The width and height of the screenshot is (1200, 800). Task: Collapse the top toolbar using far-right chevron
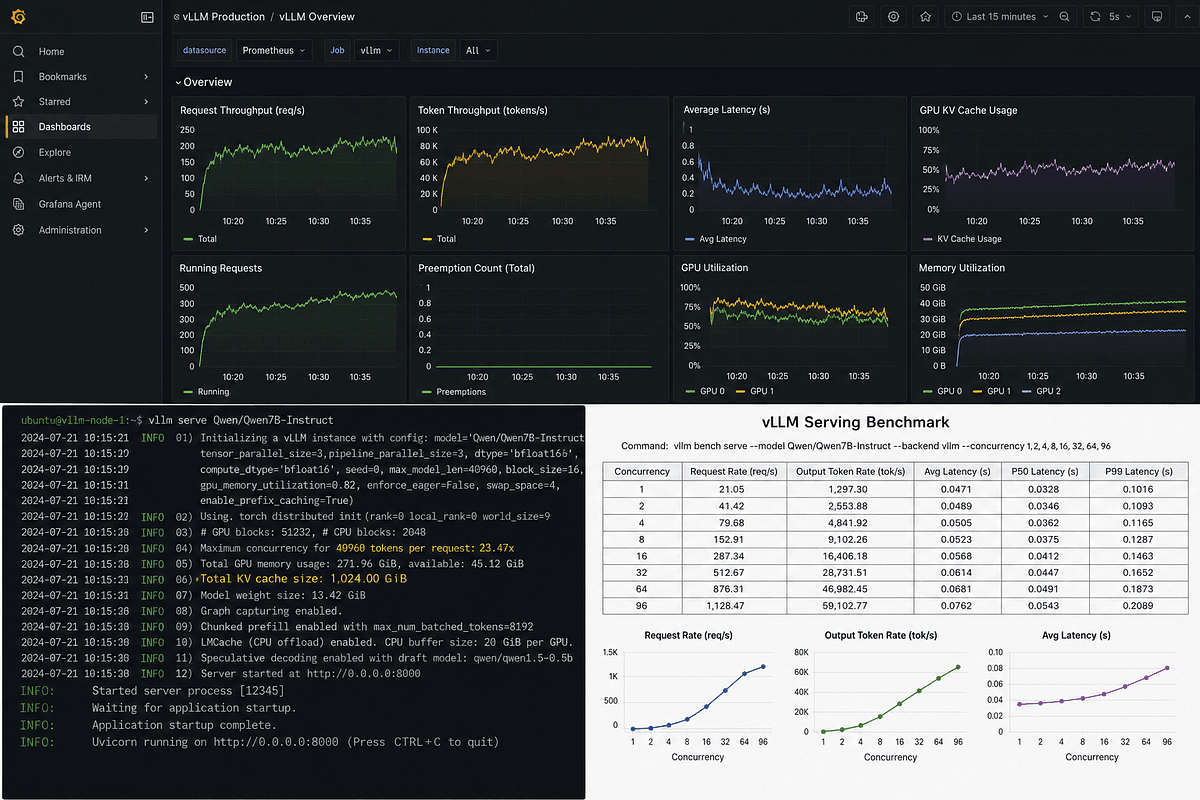pos(1188,17)
